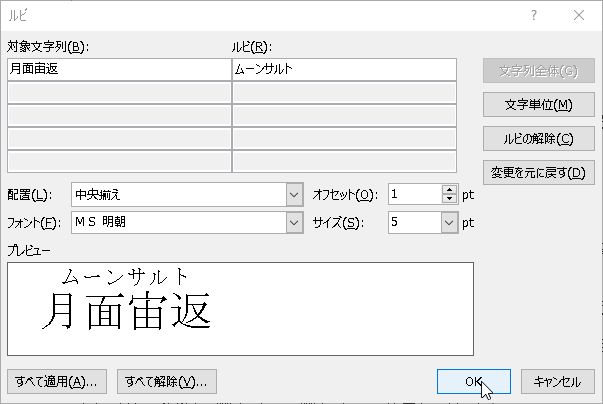Click the キャンセル button
The width and height of the screenshot is (603, 404).
coord(557,381)
